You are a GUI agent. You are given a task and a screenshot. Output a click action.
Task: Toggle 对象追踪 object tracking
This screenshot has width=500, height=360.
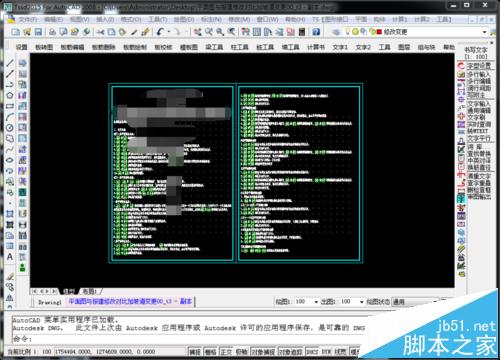(x=291, y=352)
